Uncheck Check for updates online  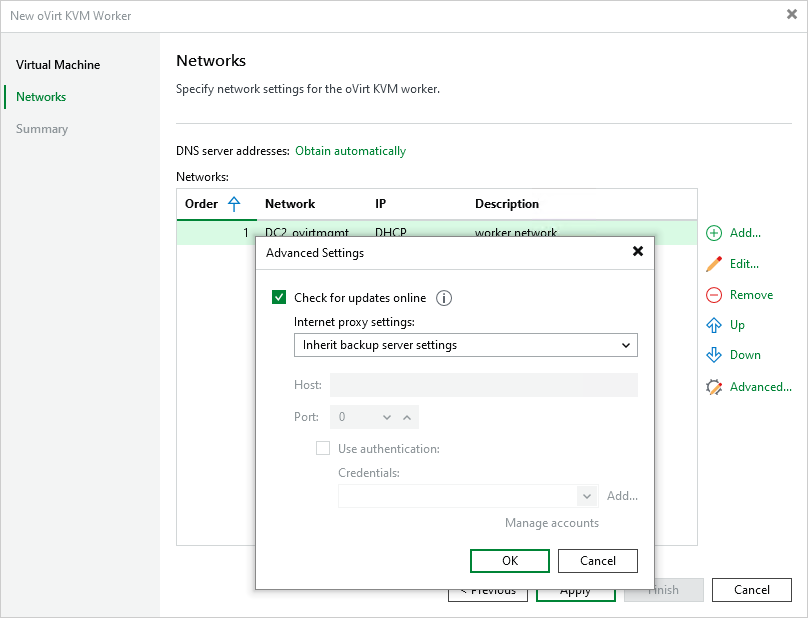[279, 297]
